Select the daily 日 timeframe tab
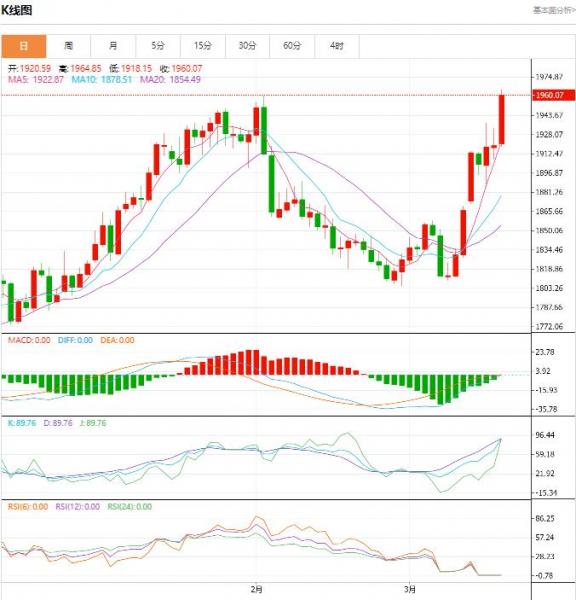576x600 pixels. (24, 46)
